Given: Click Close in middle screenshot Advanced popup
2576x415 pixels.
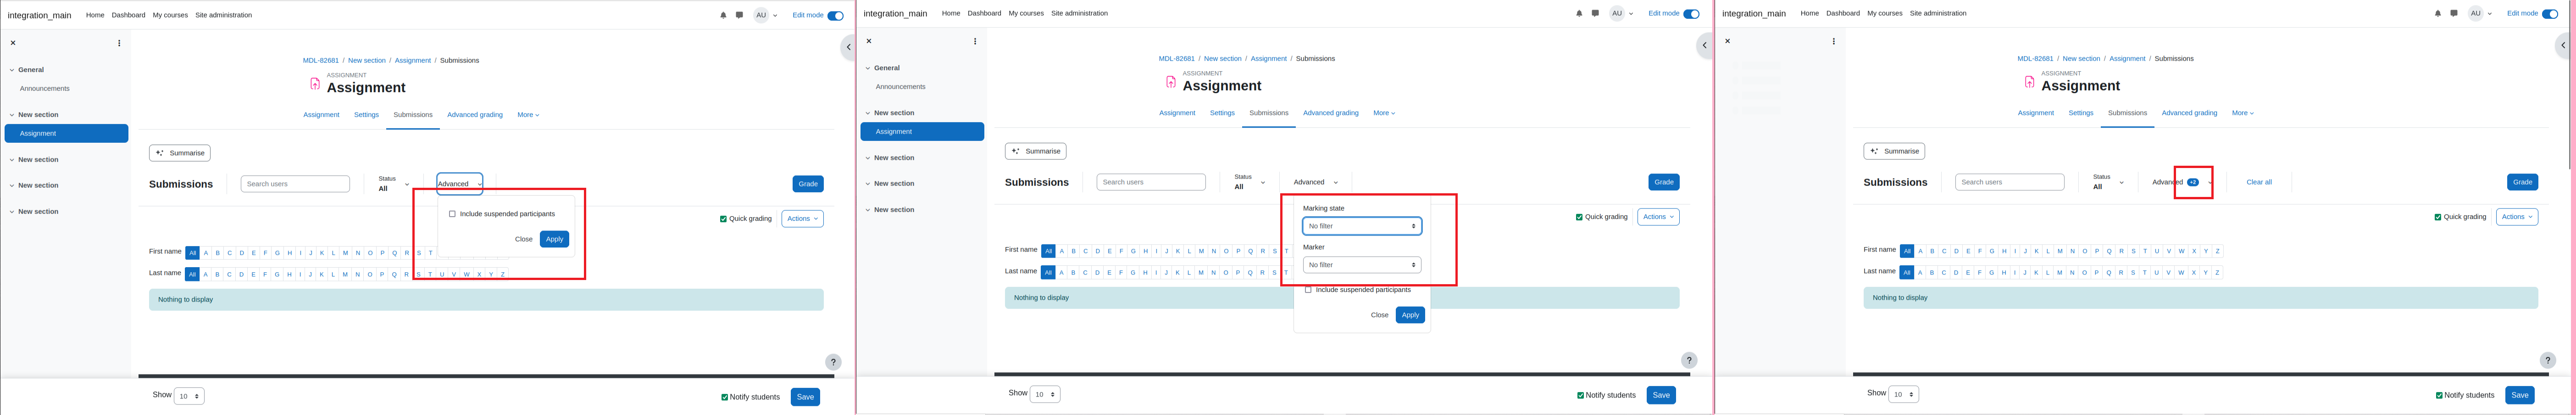Looking at the screenshot, I should point(1380,315).
